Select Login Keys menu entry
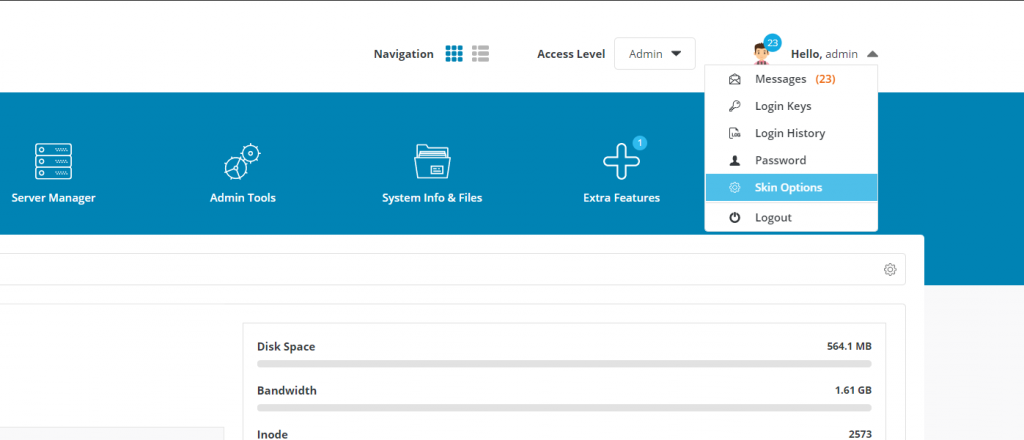Image resolution: width=1024 pixels, height=440 pixels. click(x=791, y=106)
